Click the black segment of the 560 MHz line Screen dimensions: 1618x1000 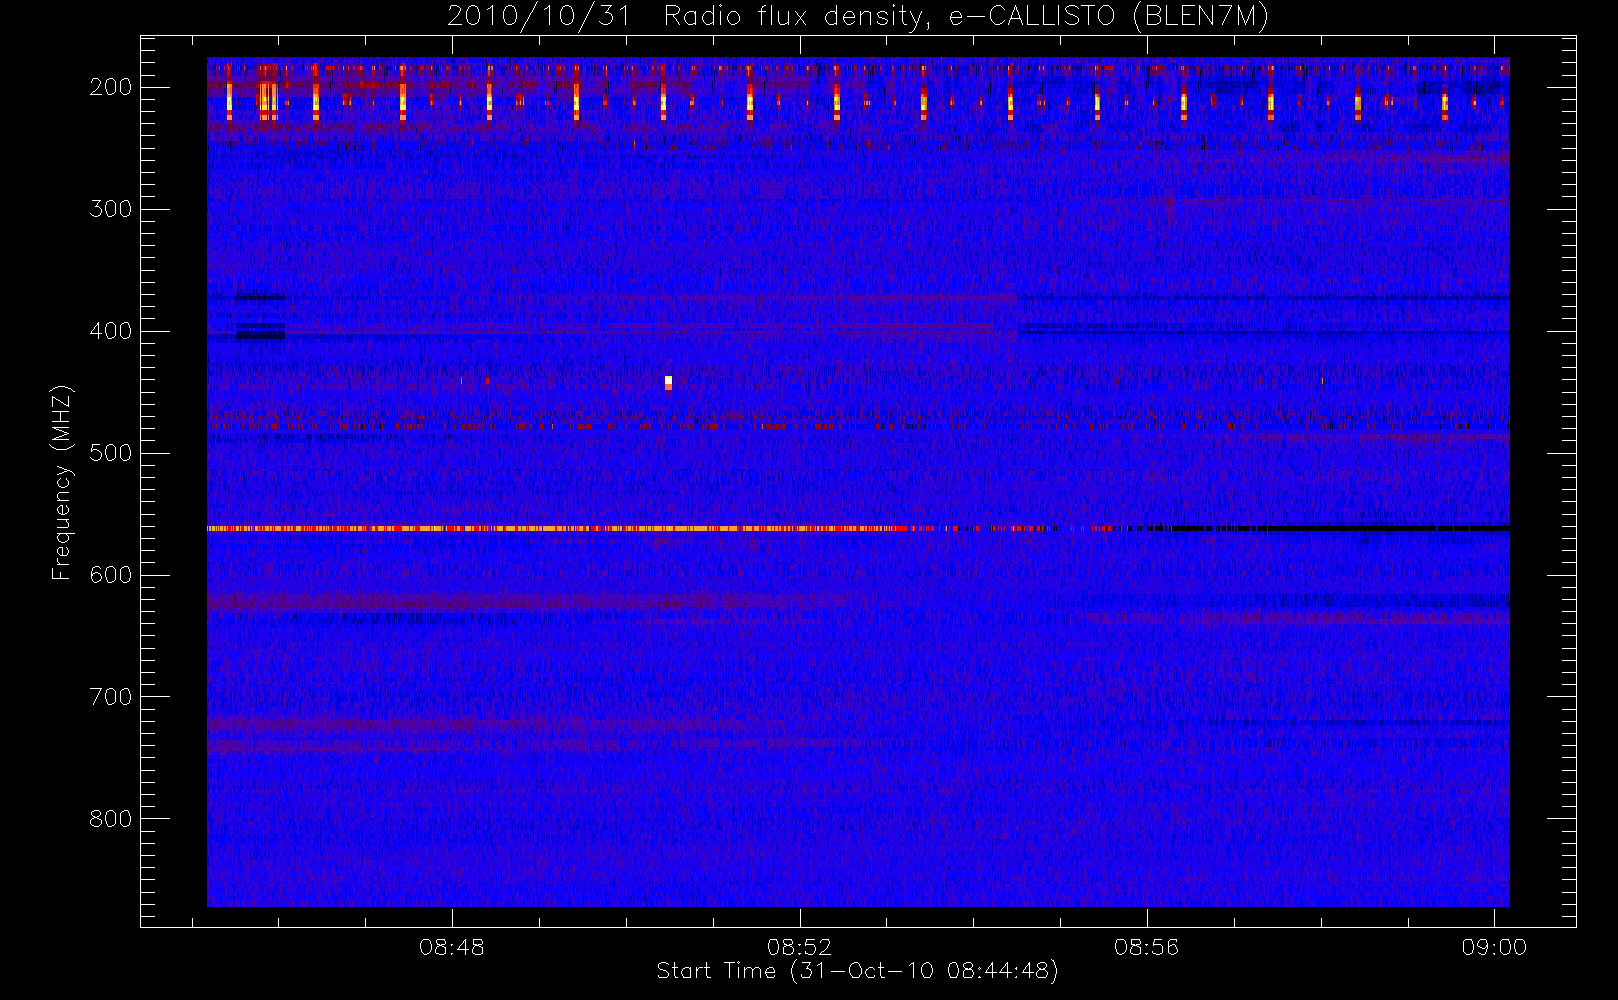(1340, 528)
